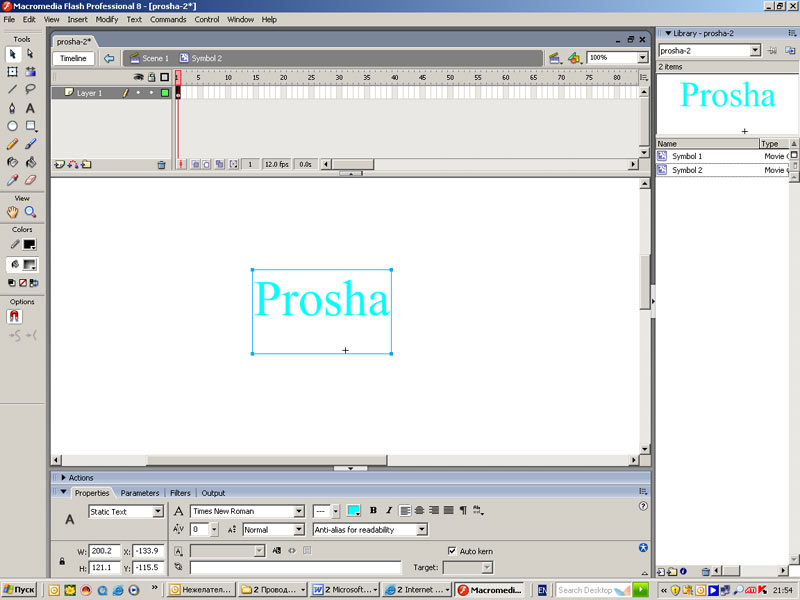Image resolution: width=800 pixels, height=600 pixels.
Task: Select the Lasso tool
Action: [x=30, y=89]
